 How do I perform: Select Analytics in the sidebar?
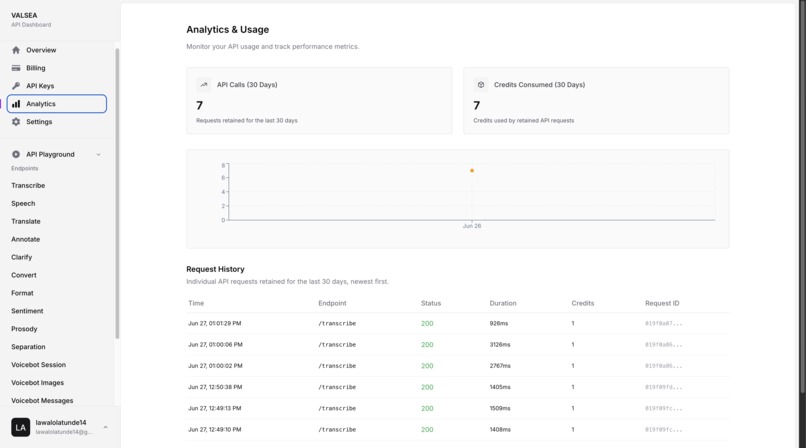[57, 104]
